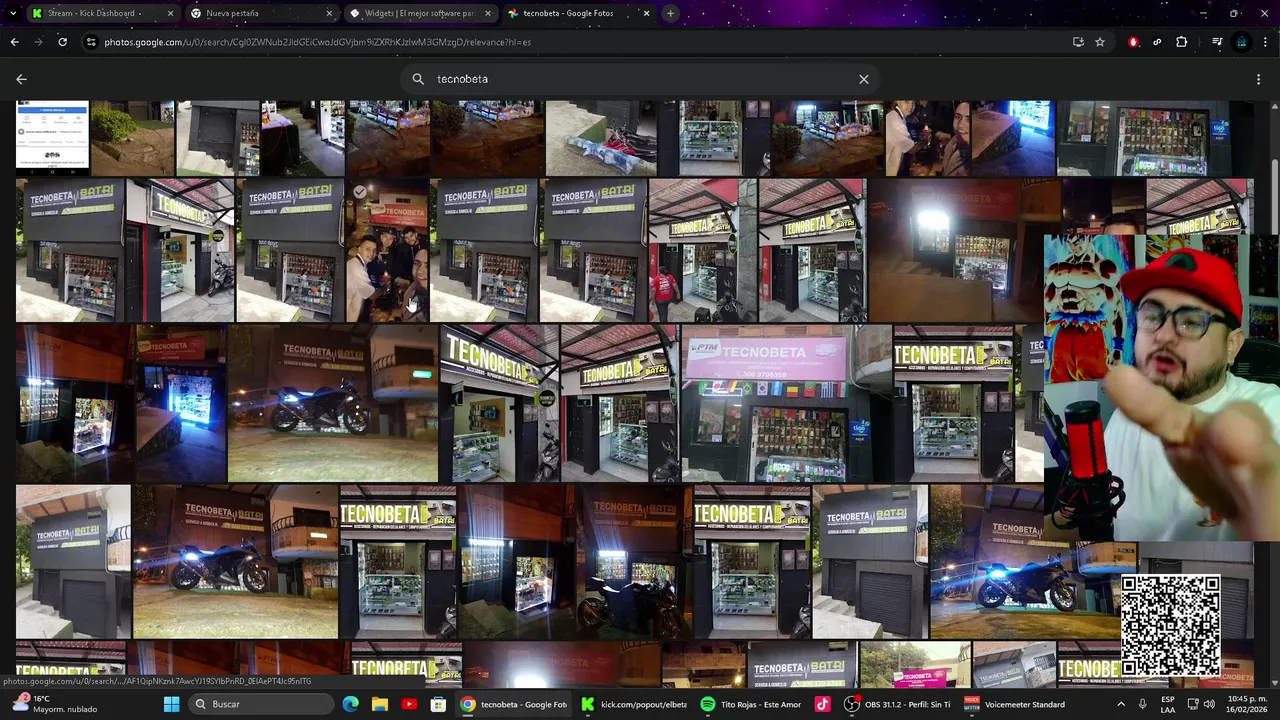Open the browser profile avatar

pos(1241,42)
